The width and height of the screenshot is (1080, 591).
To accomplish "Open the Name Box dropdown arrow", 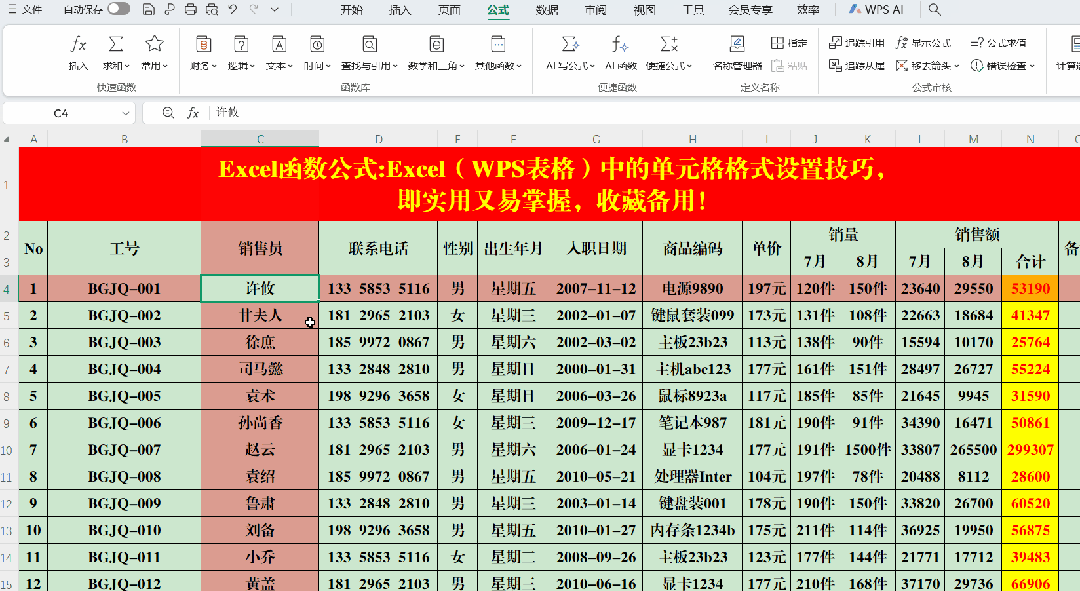I will pos(125,113).
